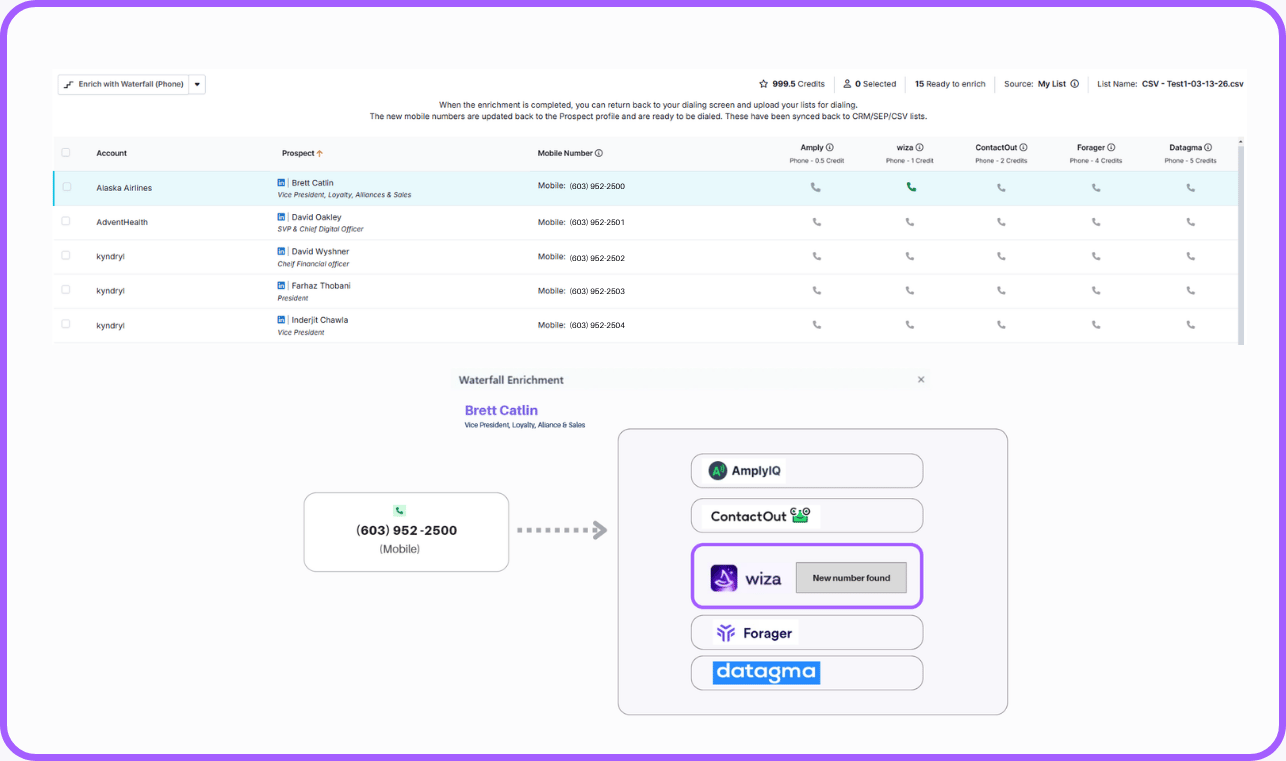Click the star icon next to 999.5 Credits
The image size is (1286, 761).
pyautogui.click(x=764, y=84)
